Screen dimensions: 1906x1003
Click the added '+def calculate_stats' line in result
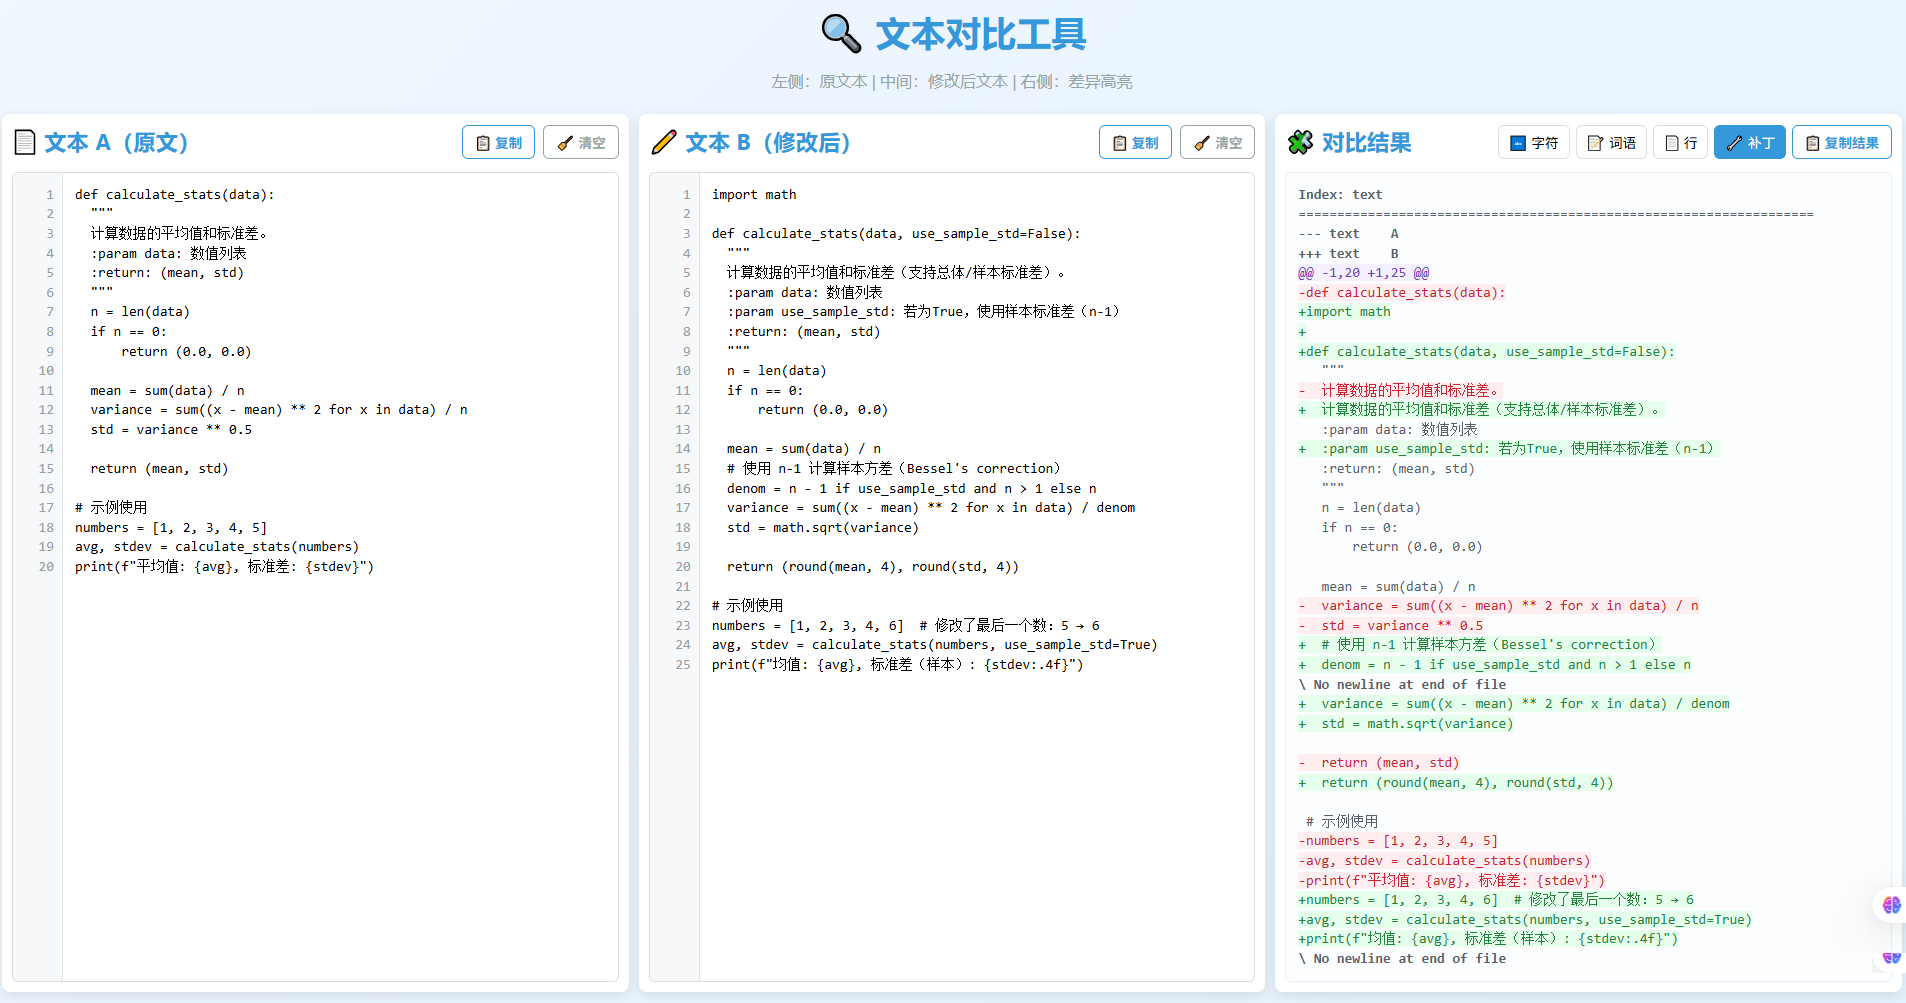click(1487, 352)
